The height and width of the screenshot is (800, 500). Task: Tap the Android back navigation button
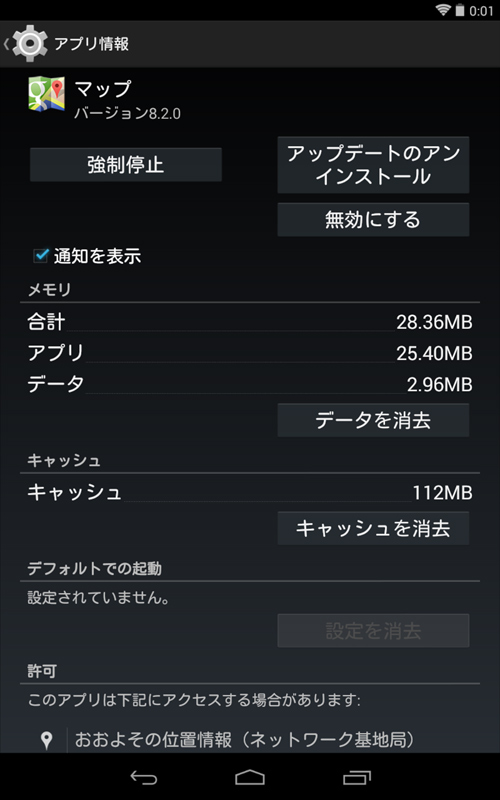(144, 777)
